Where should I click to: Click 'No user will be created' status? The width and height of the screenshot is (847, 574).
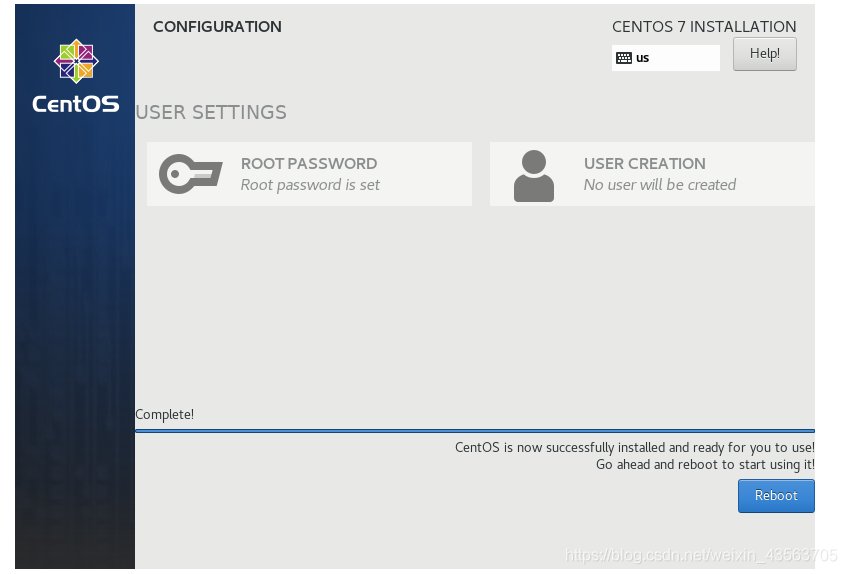[660, 185]
